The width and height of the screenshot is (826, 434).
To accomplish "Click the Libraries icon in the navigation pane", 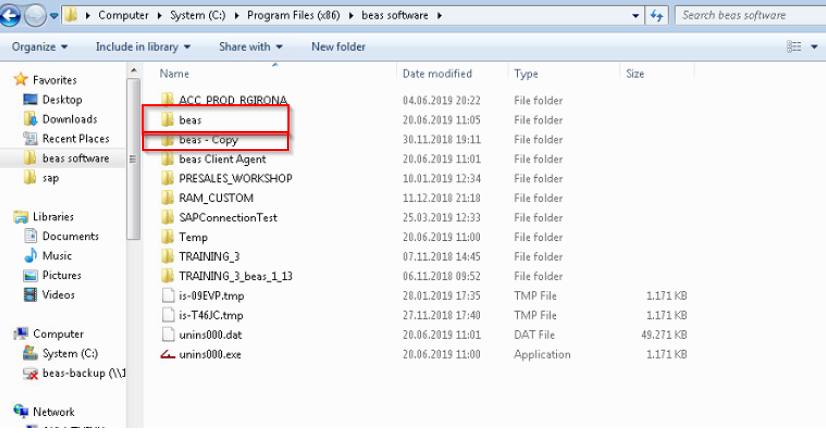I will coord(21,216).
